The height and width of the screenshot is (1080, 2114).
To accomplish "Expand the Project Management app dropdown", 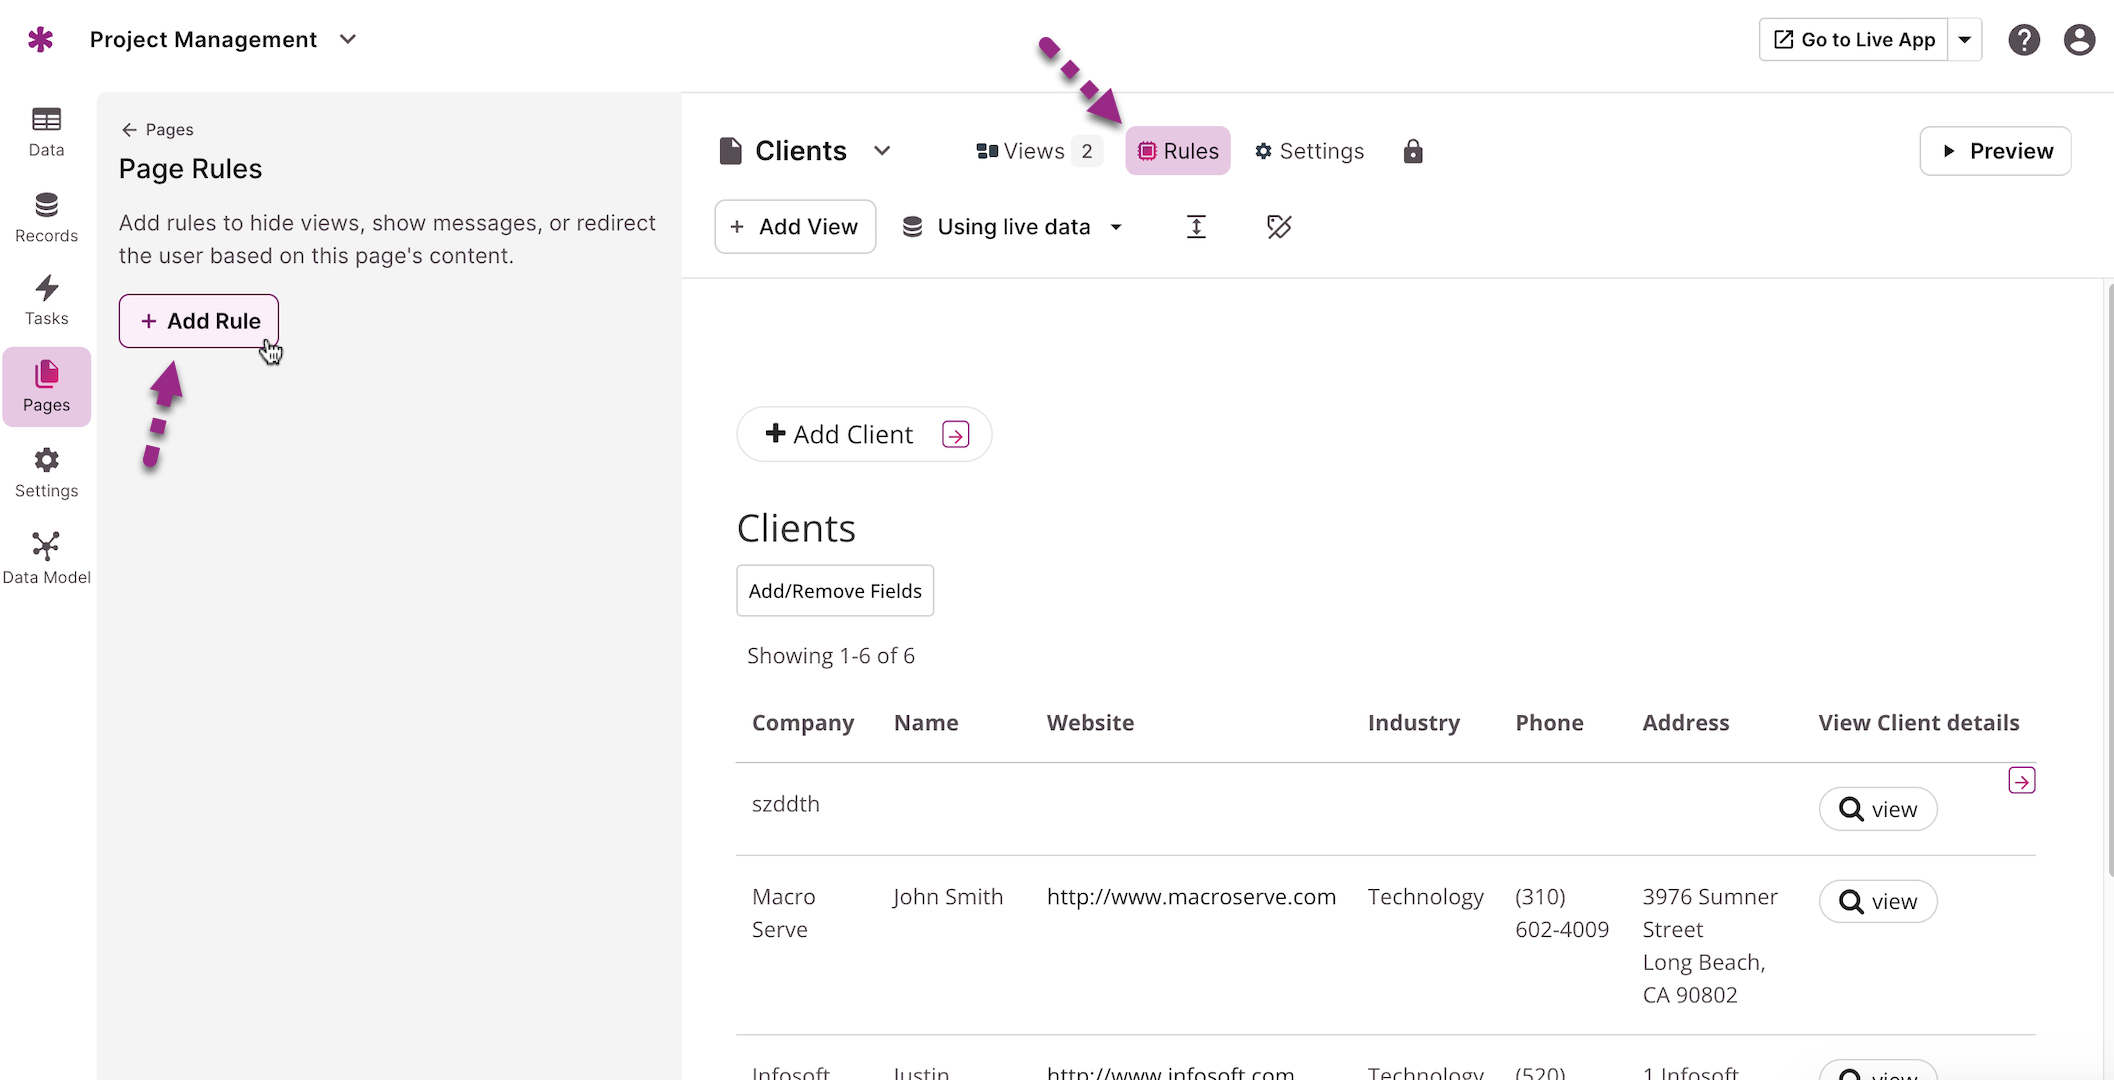I will [x=348, y=39].
